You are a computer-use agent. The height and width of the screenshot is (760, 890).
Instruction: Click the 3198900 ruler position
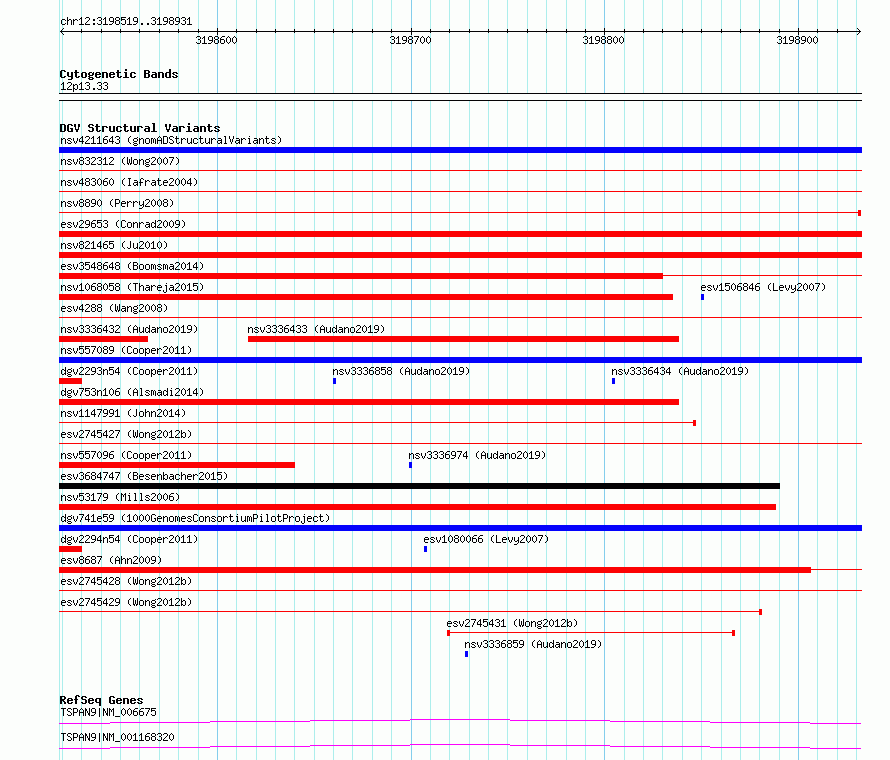click(x=797, y=40)
